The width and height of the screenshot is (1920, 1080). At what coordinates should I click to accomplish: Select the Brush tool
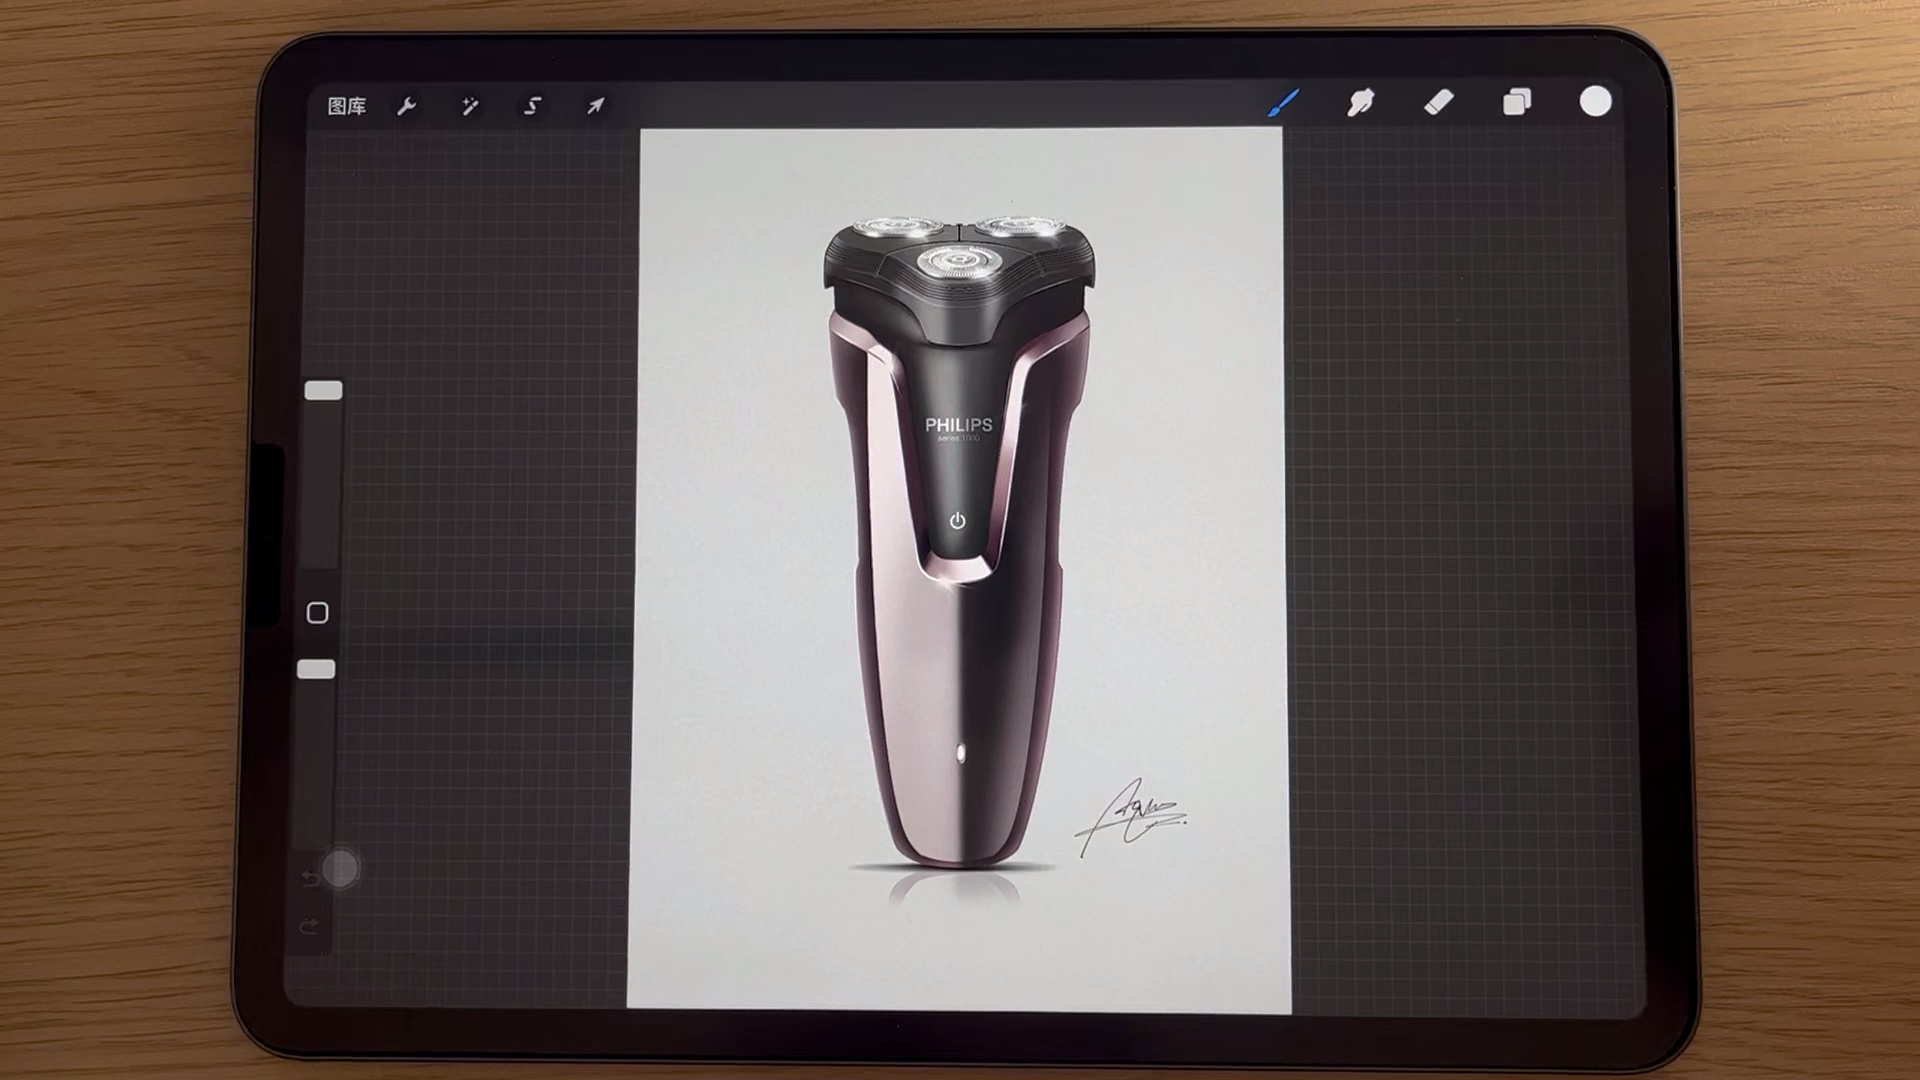coord(1284,103)
